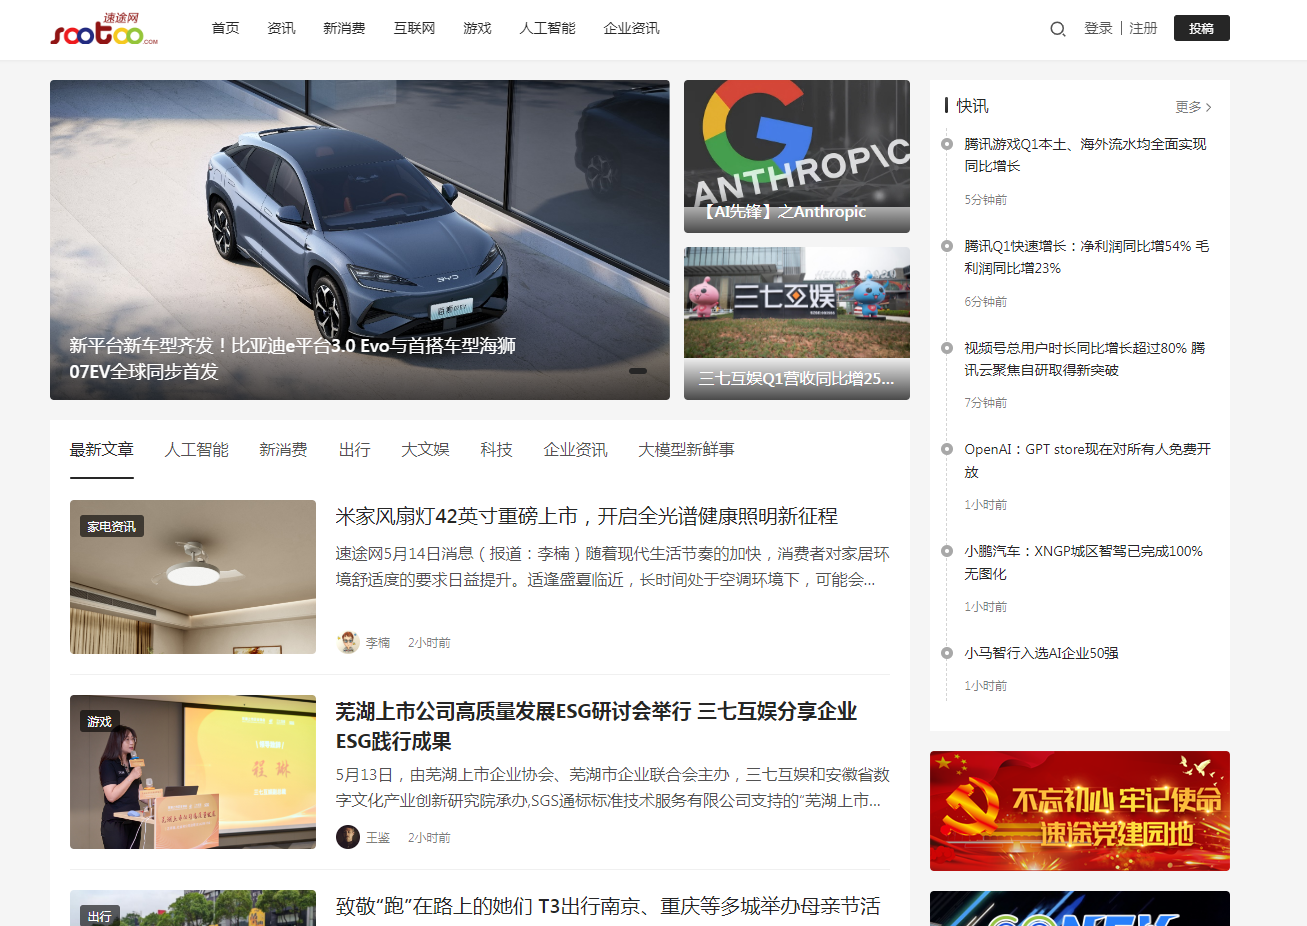Click author avatar next to 李楠
This screenshot has height=926, width=1307.
[348, 642]
